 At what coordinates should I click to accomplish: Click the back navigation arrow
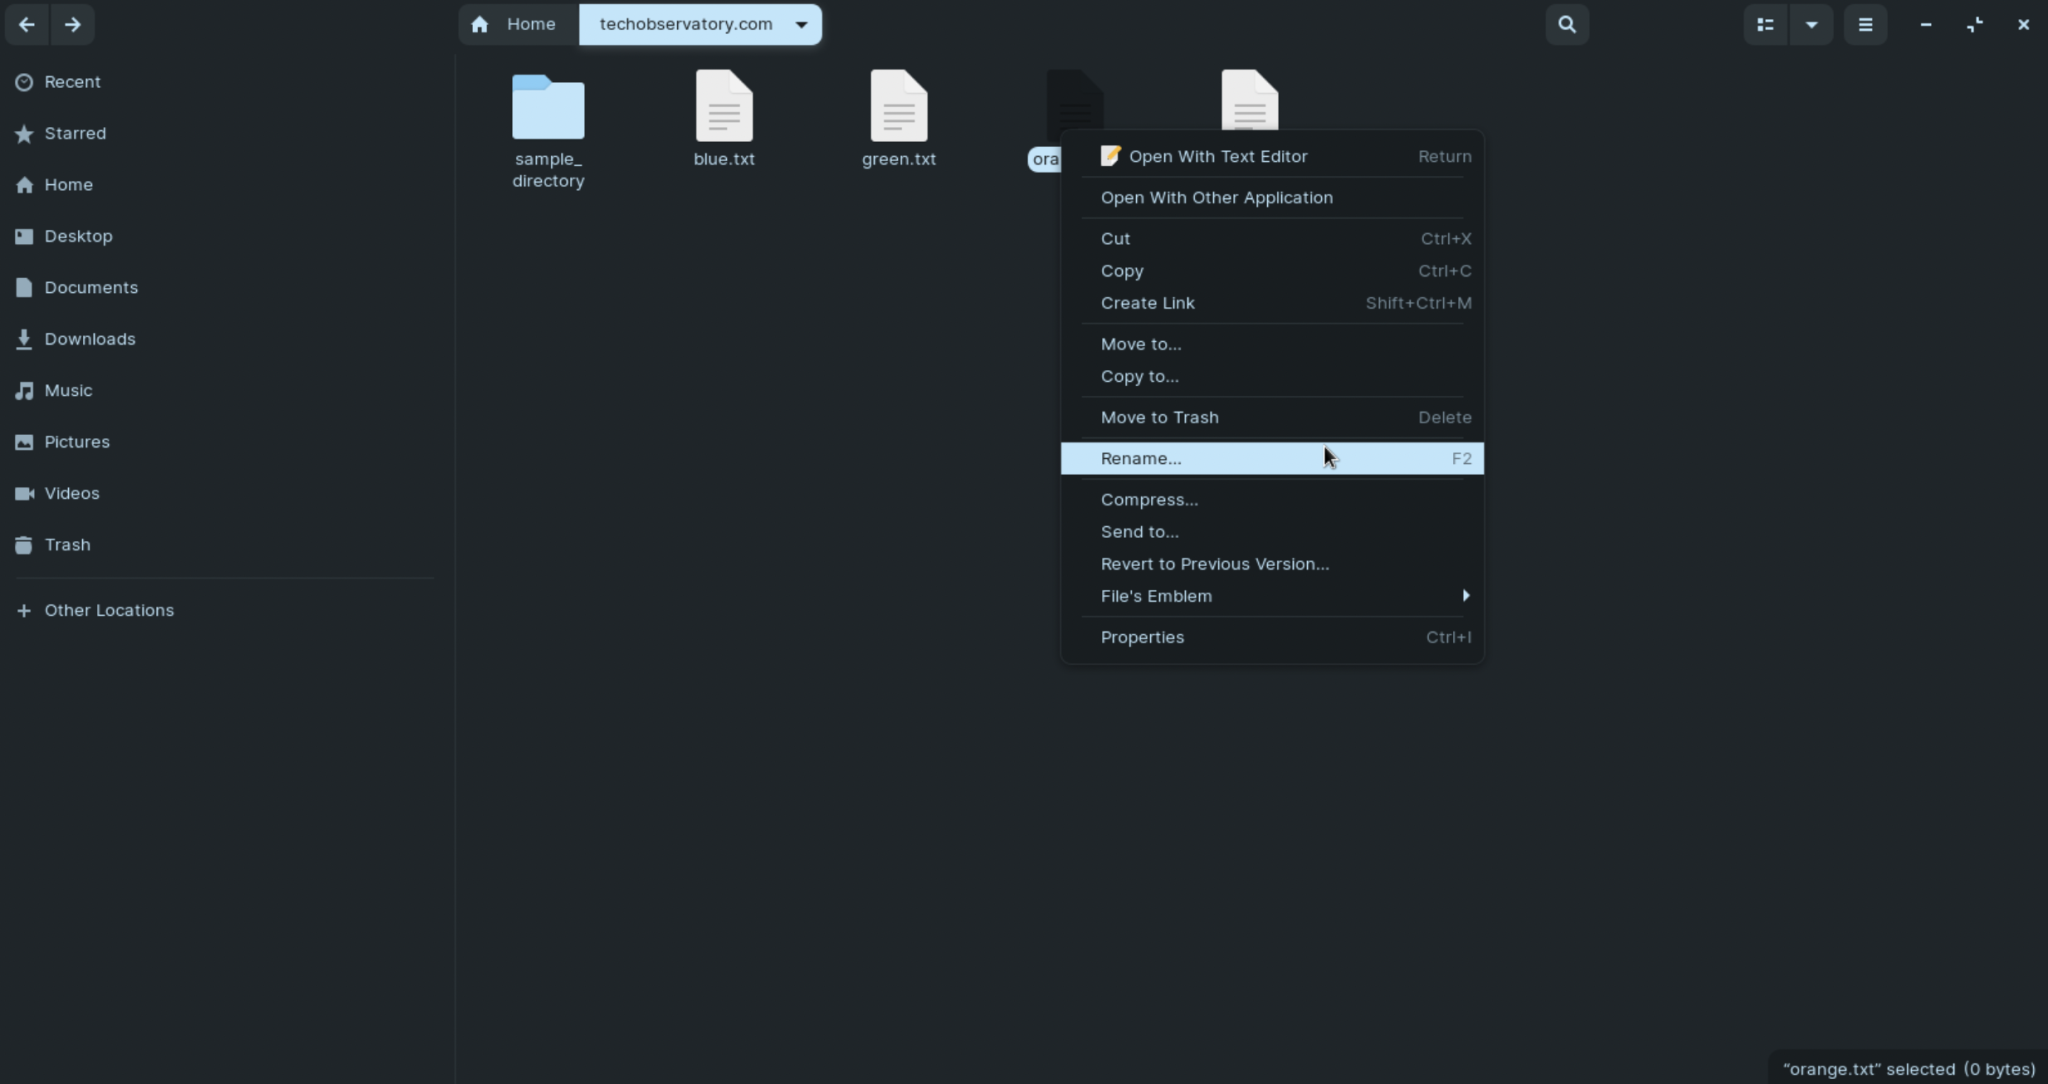(x=27, y=24)
